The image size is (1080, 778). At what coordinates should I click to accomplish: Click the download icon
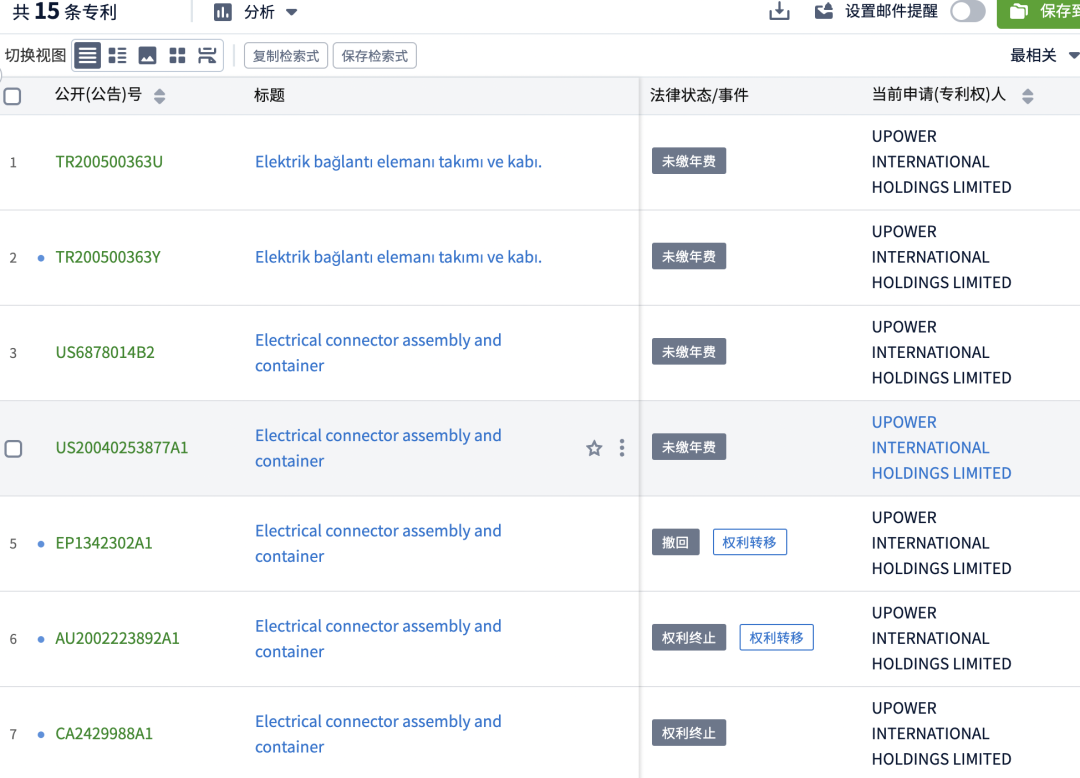pyautogui.click(x=779, y=12)
